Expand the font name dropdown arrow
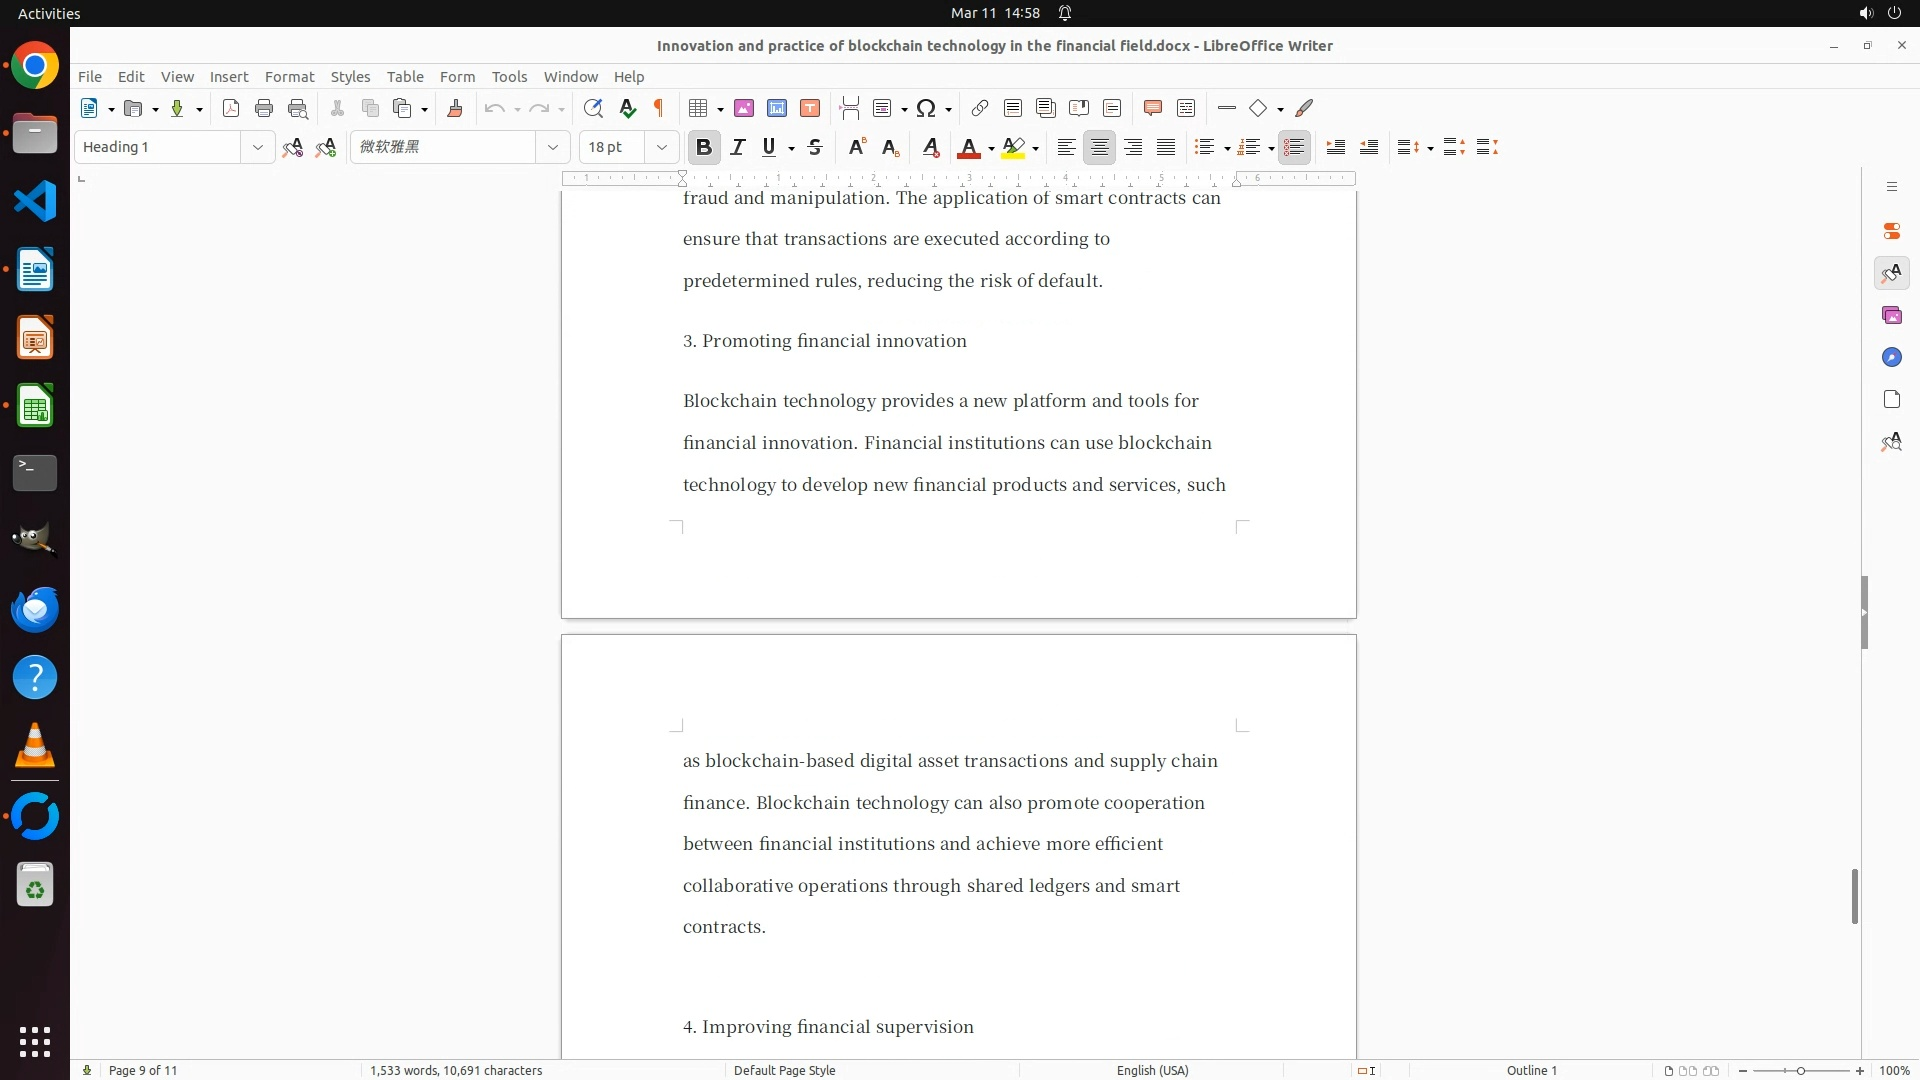Screen dimensions: 1920x1080 point(552,148)
